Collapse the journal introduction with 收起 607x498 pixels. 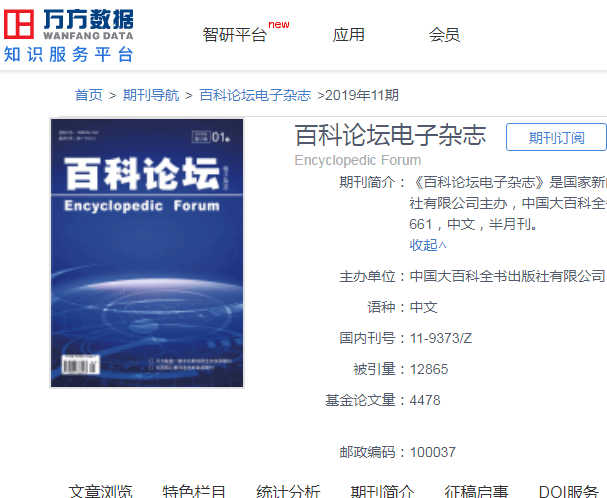428,245
